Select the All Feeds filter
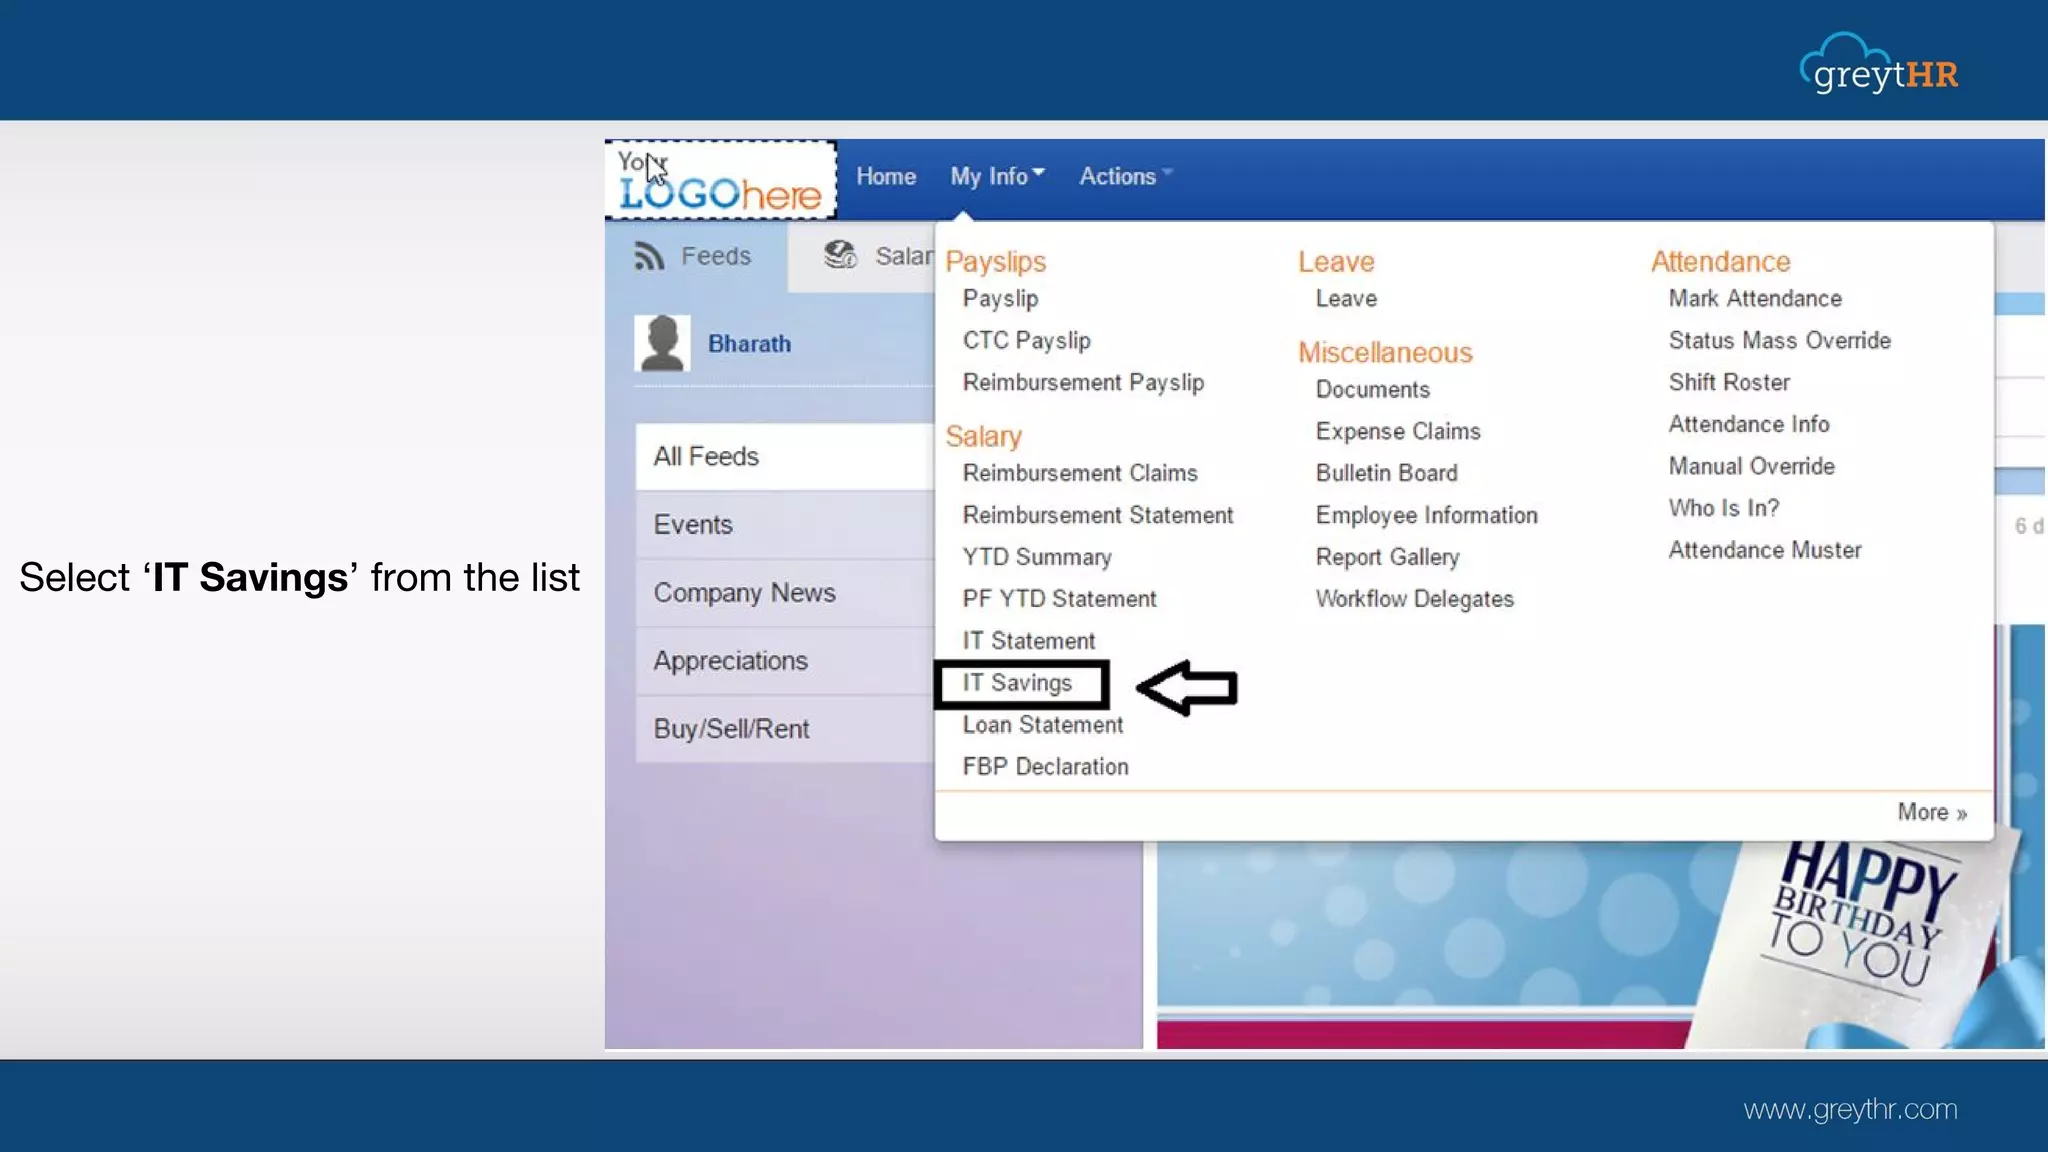 706,457
